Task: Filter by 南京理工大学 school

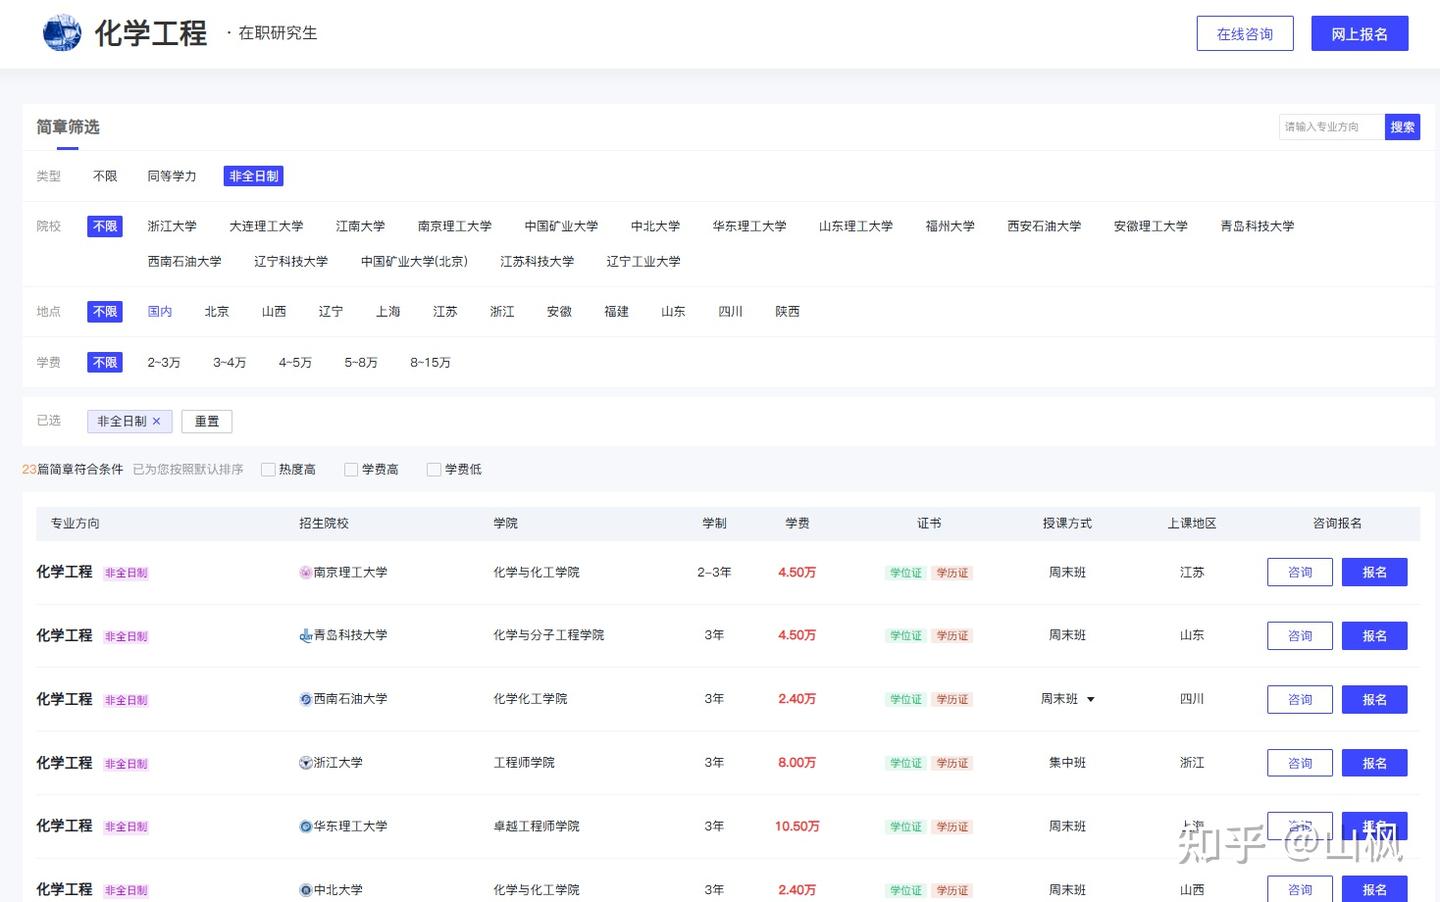Action: coord(455,227)
